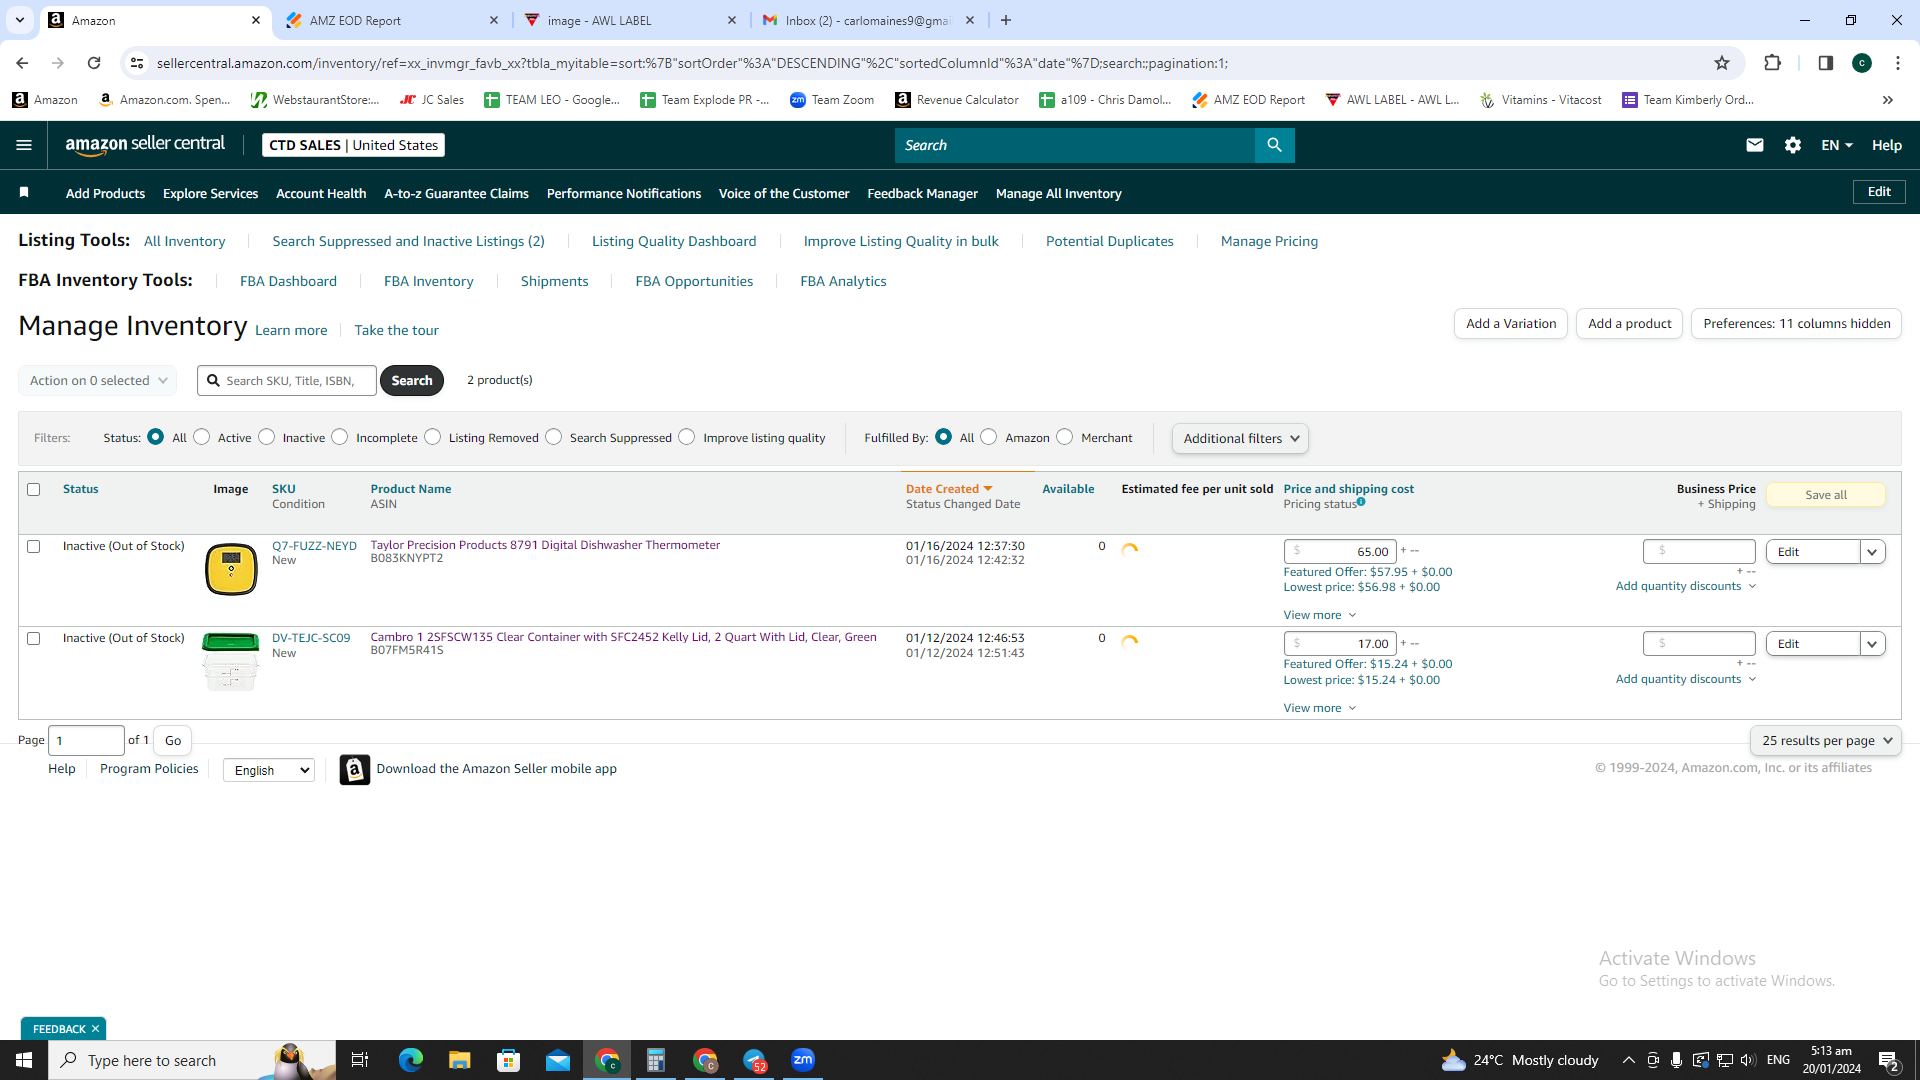The width and height of the screenshot is (1920, 1080).
Task: Toggle Chrome side panel icon
Action: 1825,63
